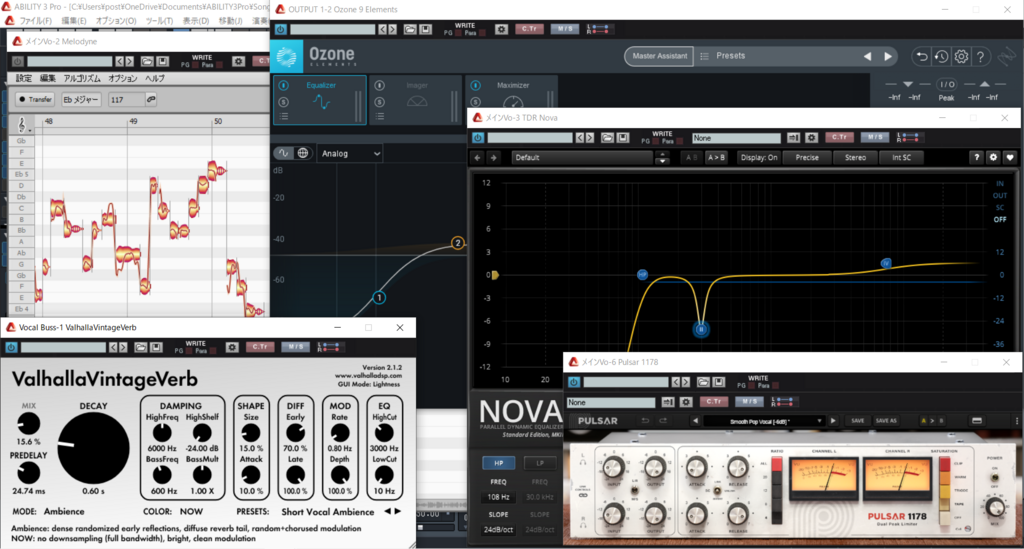Click the SAVE AS button in Pulsar
Screen dimensions: 1024x549
[x=886, y=421]
